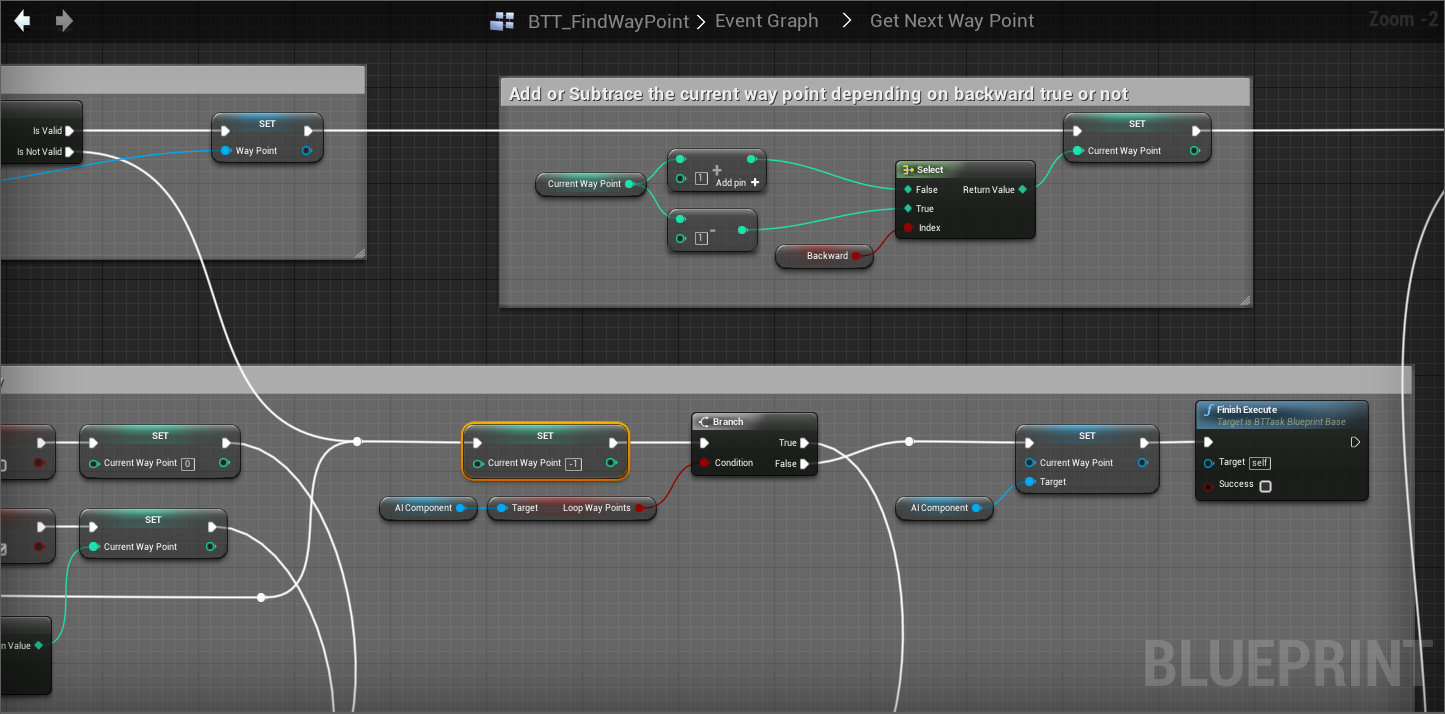Toggle the Success checkbox on Finish Execute
Viewport: 1445px width, 714px height.
(1265, 486)
